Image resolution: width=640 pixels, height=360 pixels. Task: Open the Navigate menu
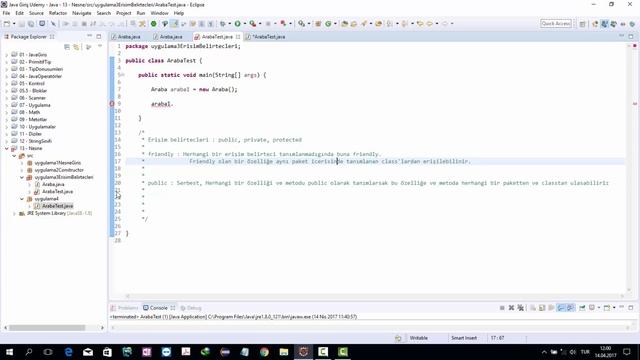[82, 13]
